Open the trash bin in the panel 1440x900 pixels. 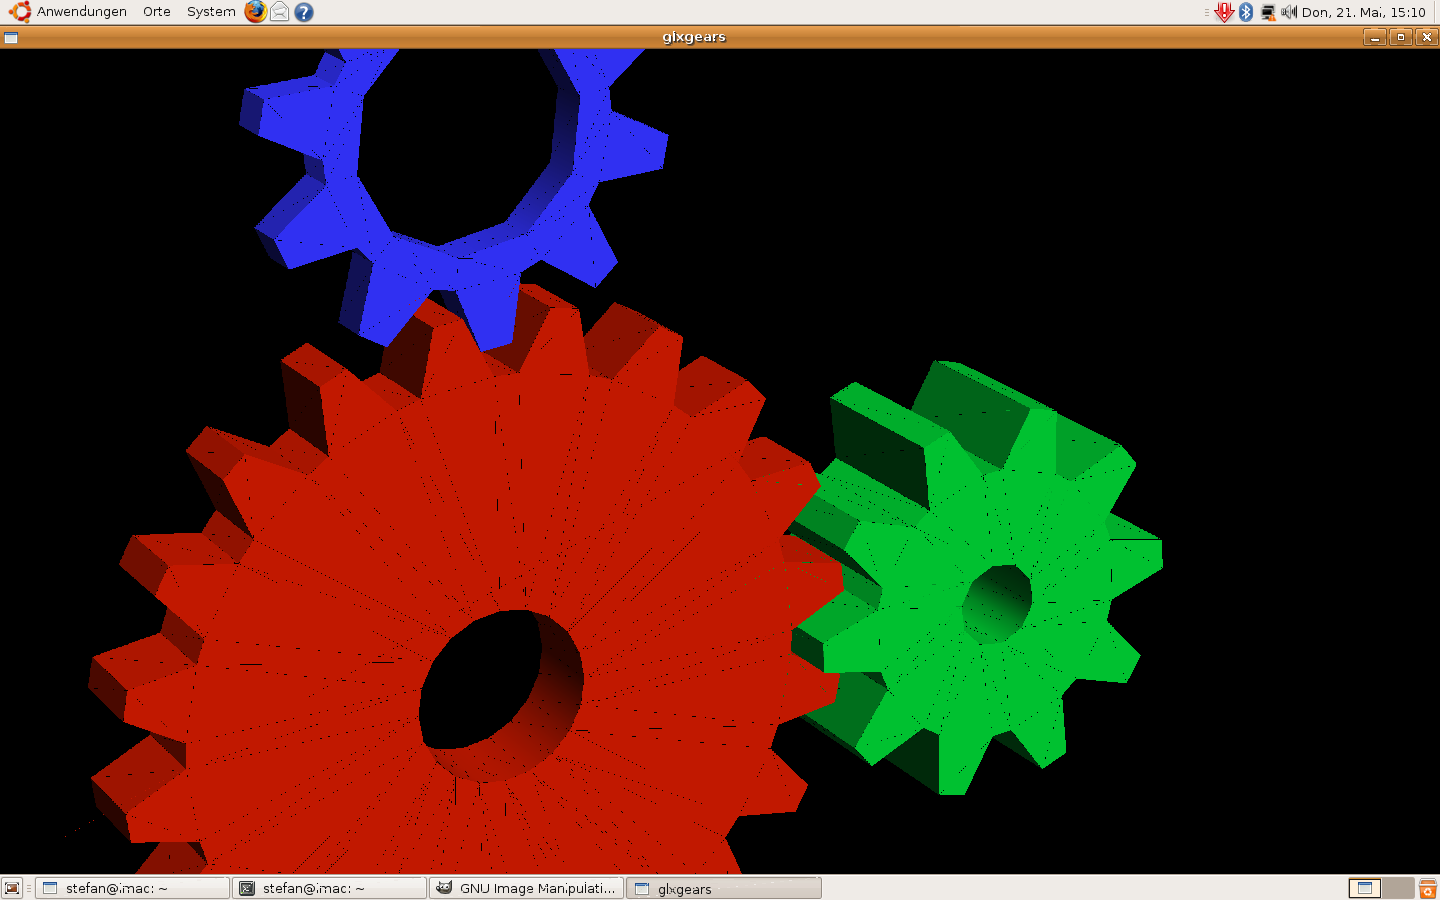pos(1427,888)
